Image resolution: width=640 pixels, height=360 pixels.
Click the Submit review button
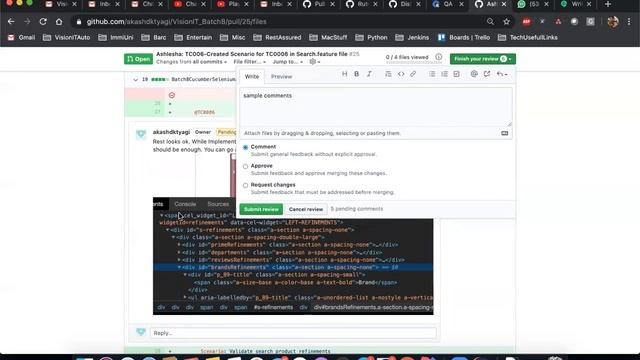coord(261,209)
